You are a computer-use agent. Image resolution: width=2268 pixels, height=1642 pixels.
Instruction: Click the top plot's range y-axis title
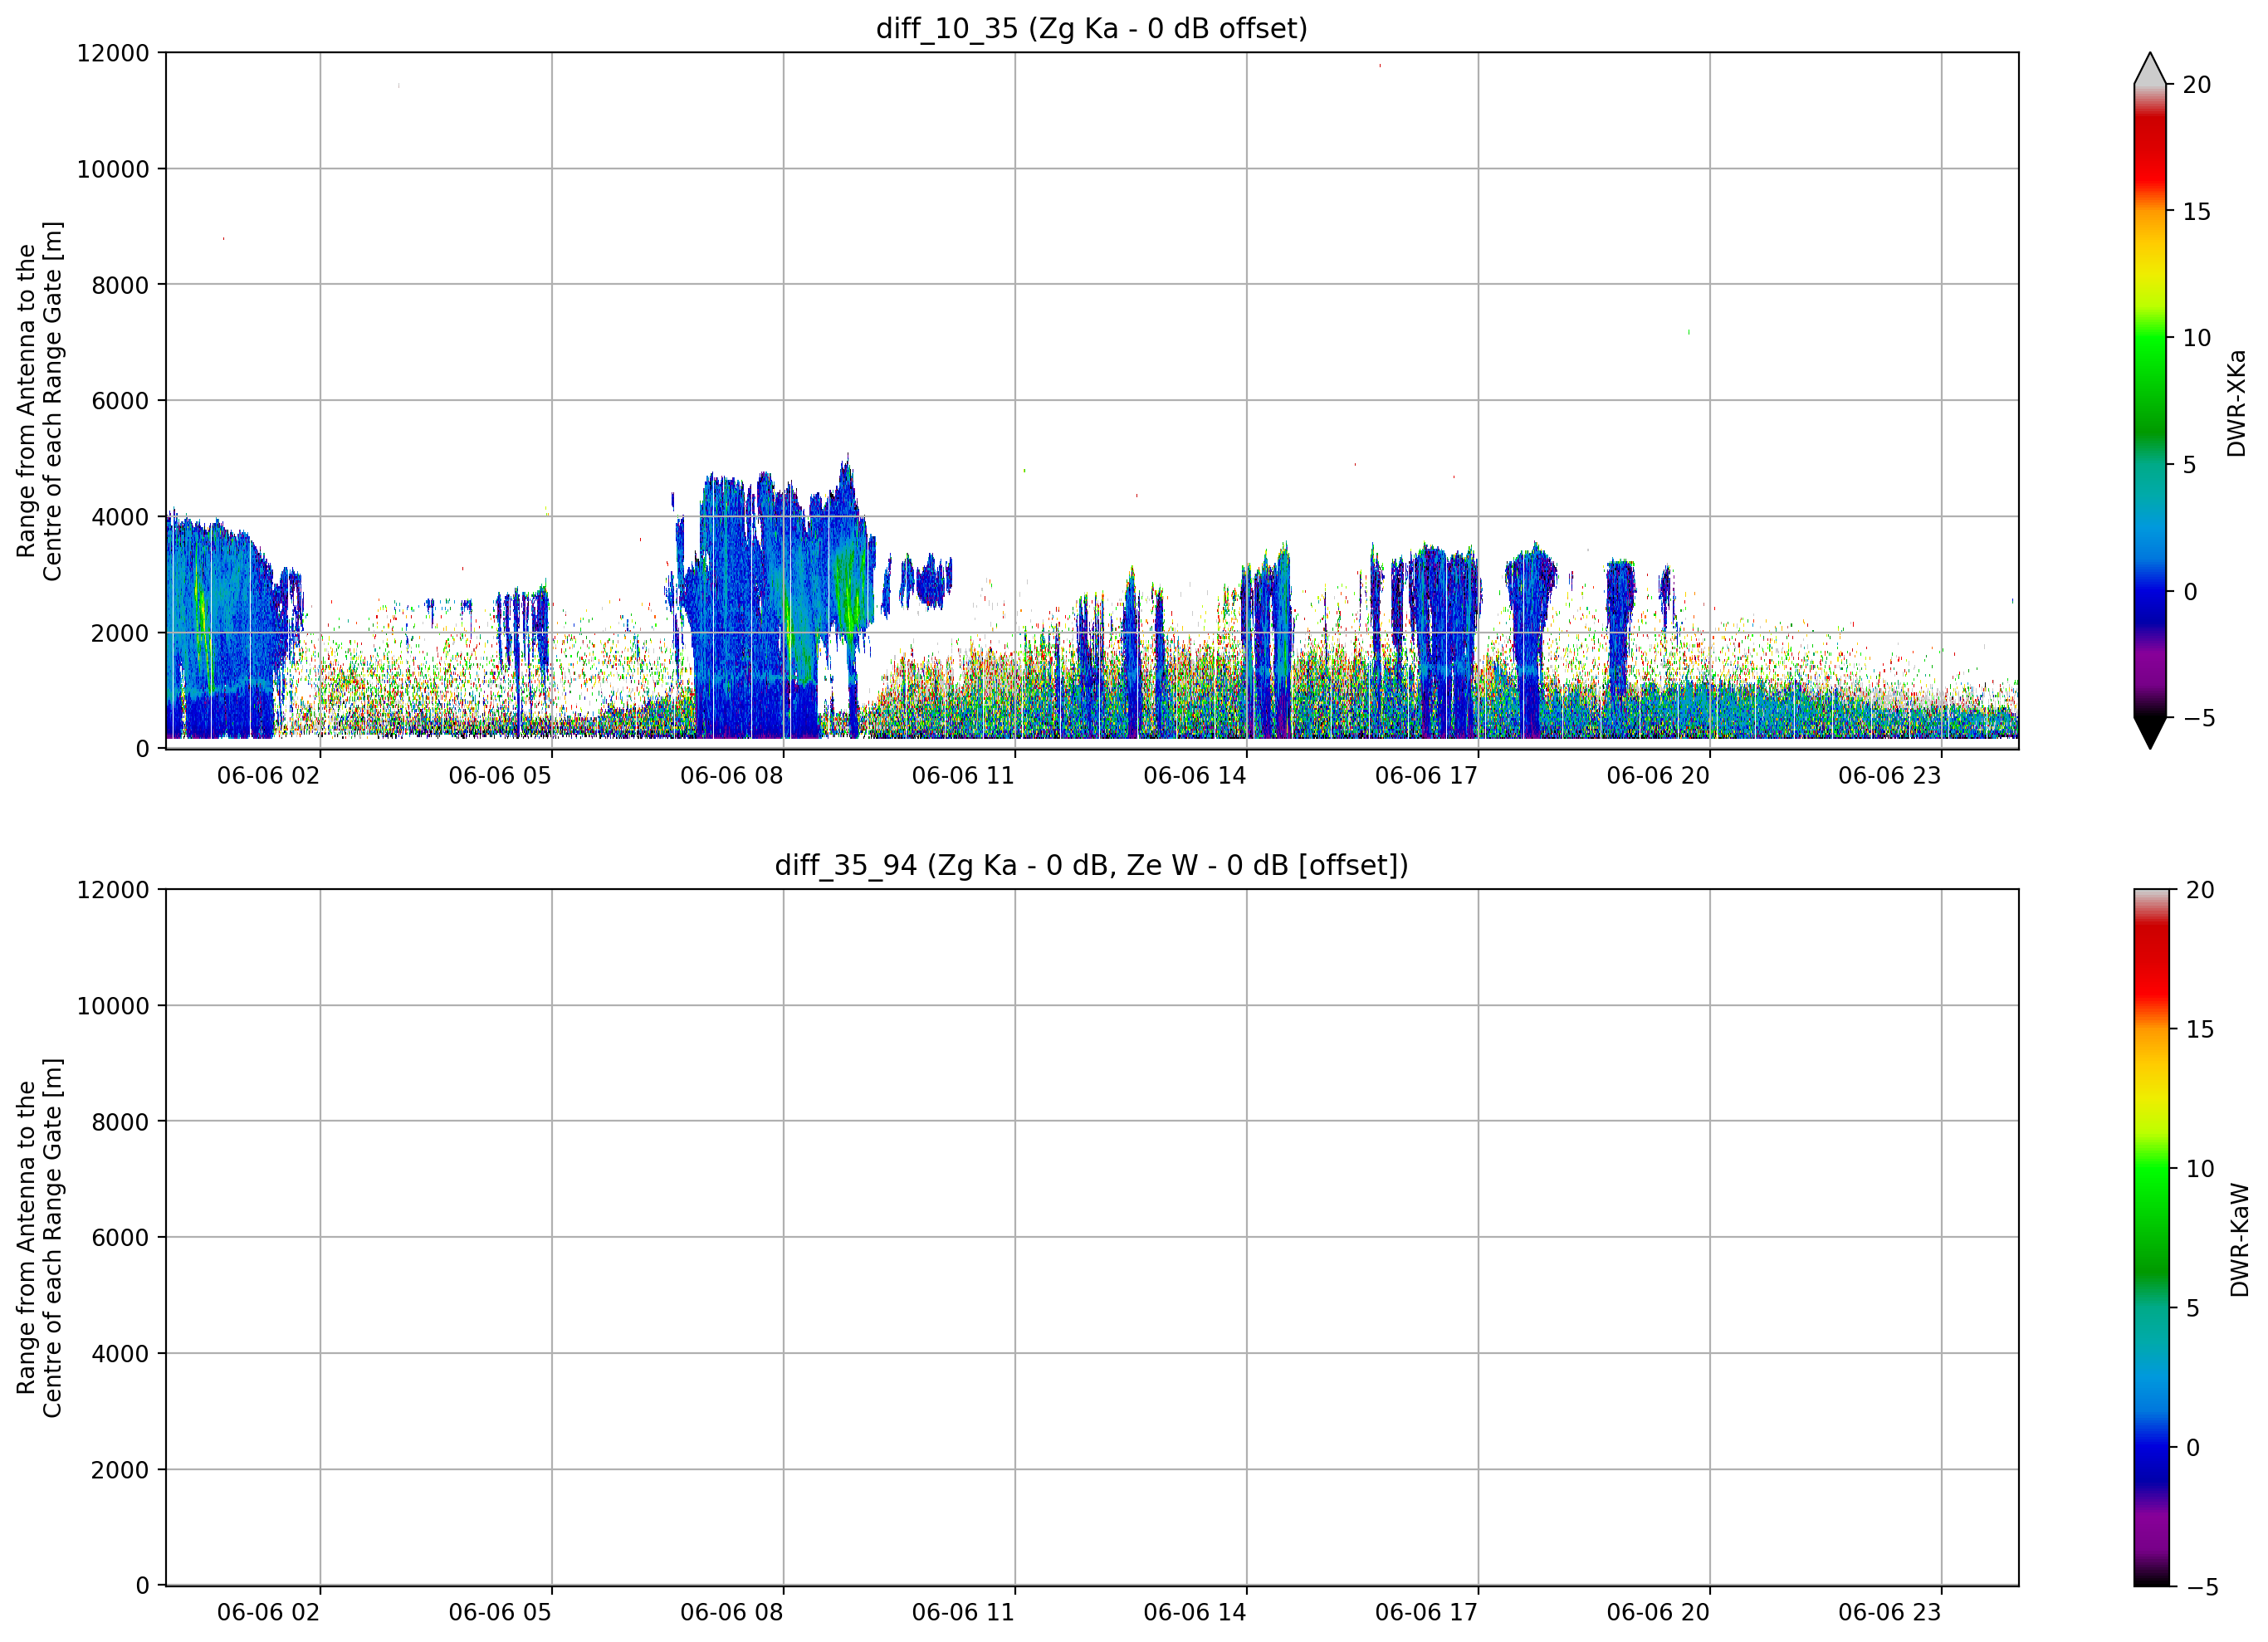39,401
